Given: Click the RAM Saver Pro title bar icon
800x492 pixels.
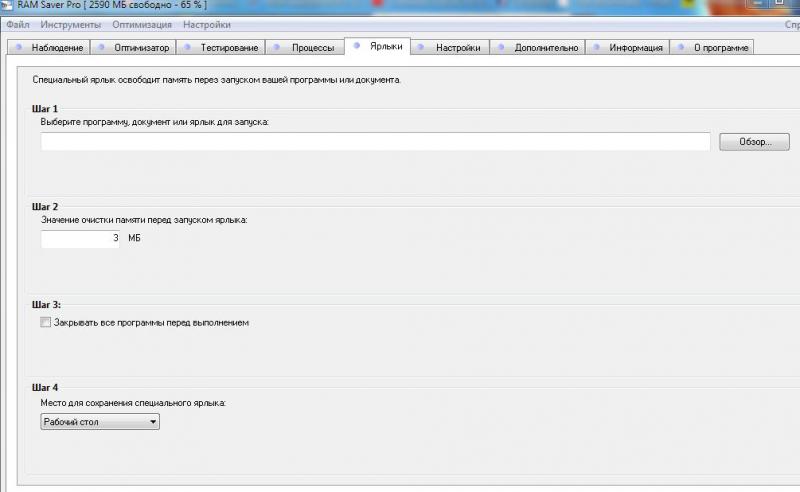Looking at the screenshot, I should tap(7, 5).
